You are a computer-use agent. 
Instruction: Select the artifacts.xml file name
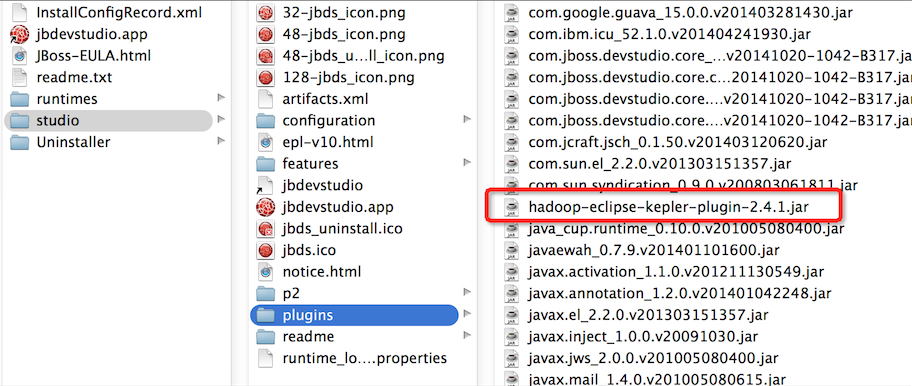[x=326, y=99]
